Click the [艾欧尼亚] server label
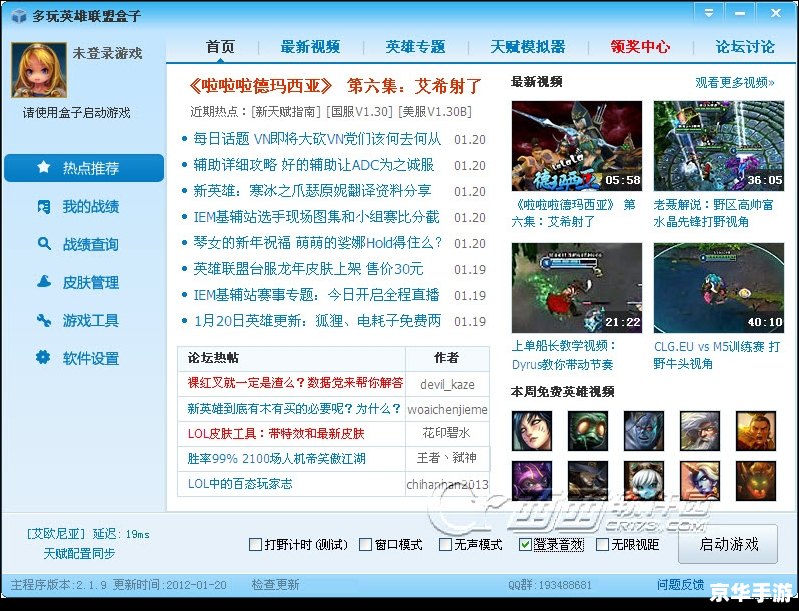The image size is (799, 611). [56, 534]
